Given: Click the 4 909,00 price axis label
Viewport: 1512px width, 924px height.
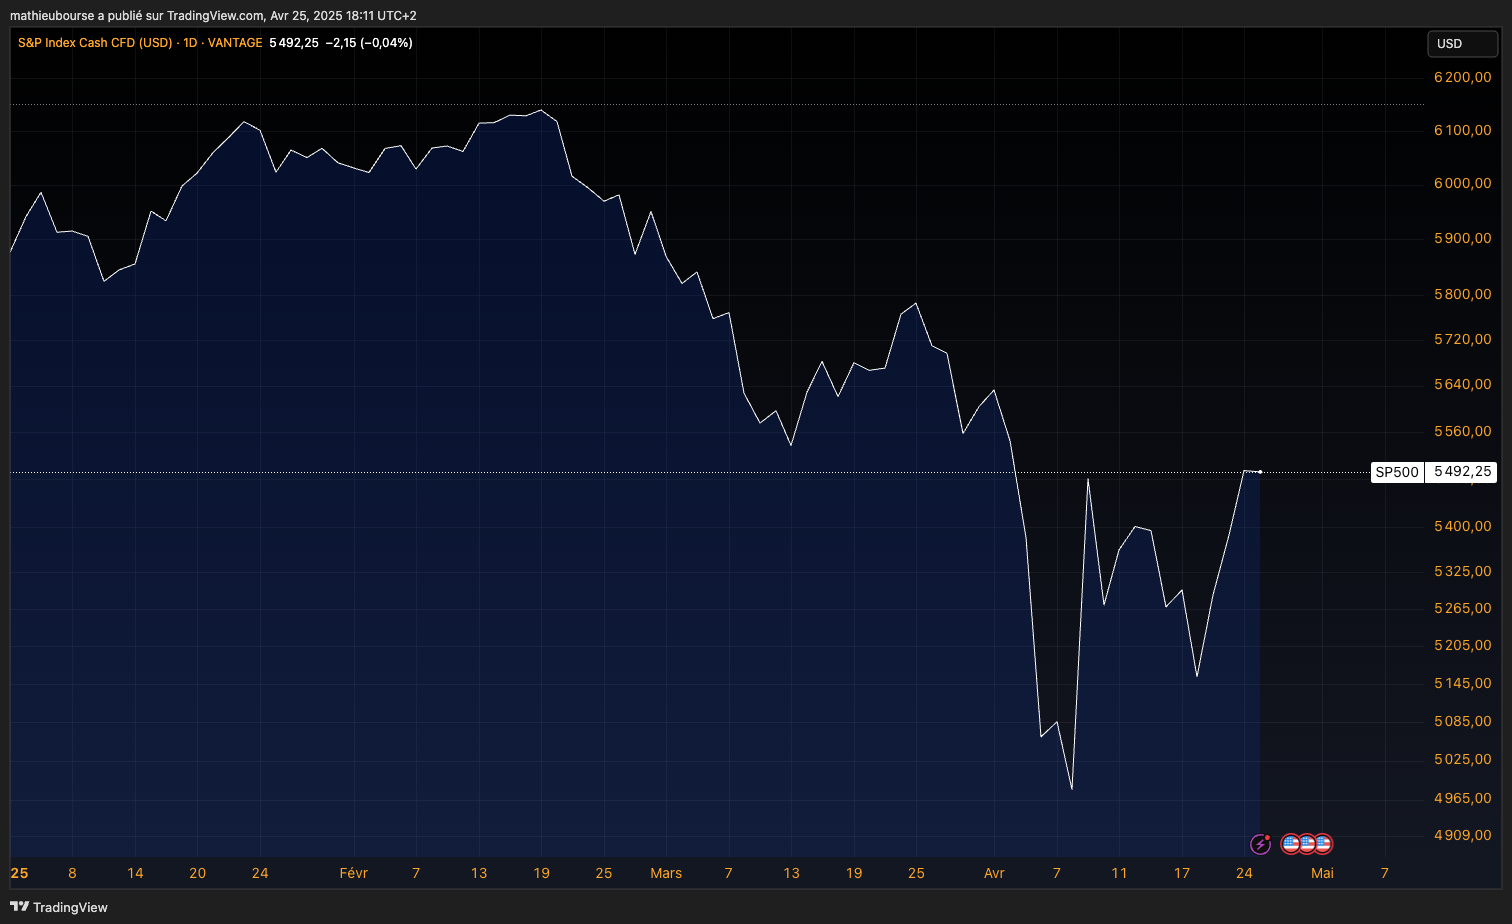Looking at the screenshot, I should [x=1462, y=835].
